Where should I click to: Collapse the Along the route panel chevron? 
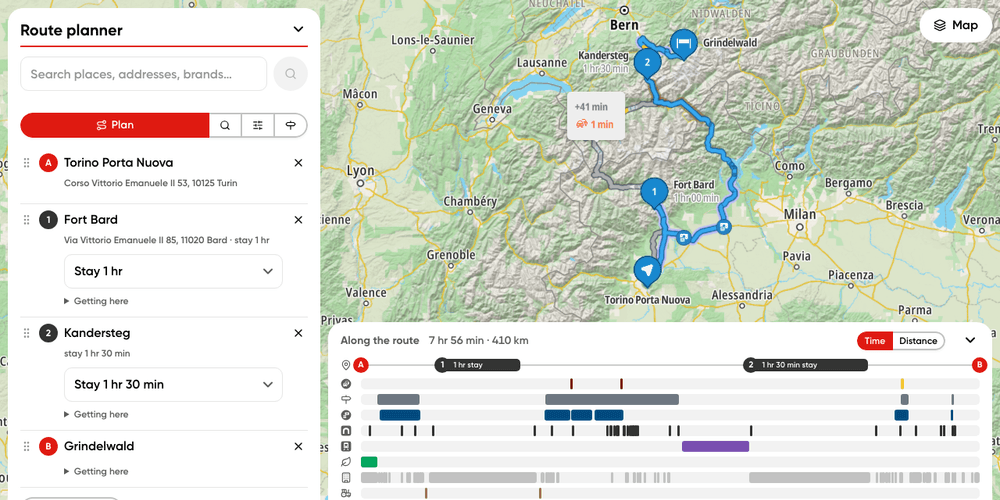coord(971,341)
